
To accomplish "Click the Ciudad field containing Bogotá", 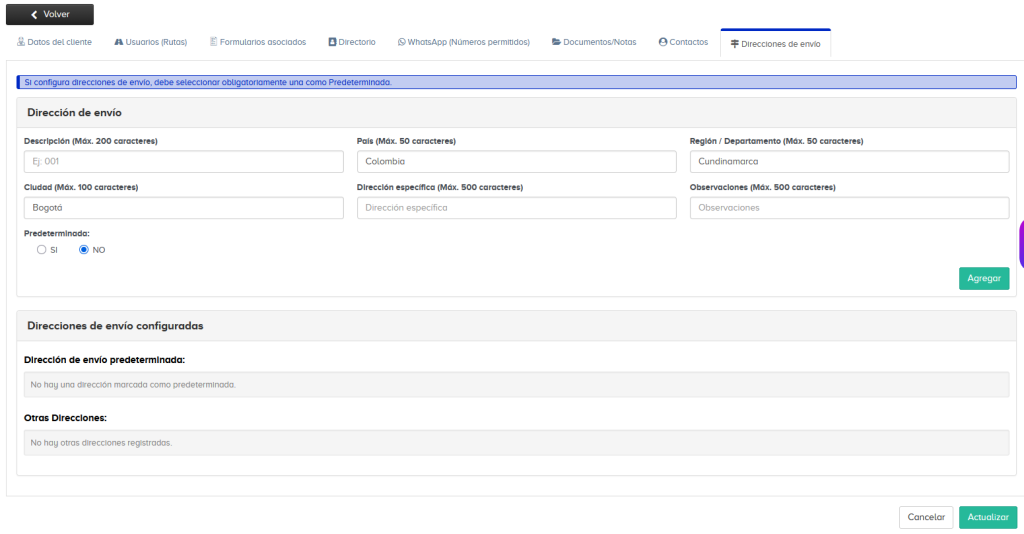I will click(184, 208).
